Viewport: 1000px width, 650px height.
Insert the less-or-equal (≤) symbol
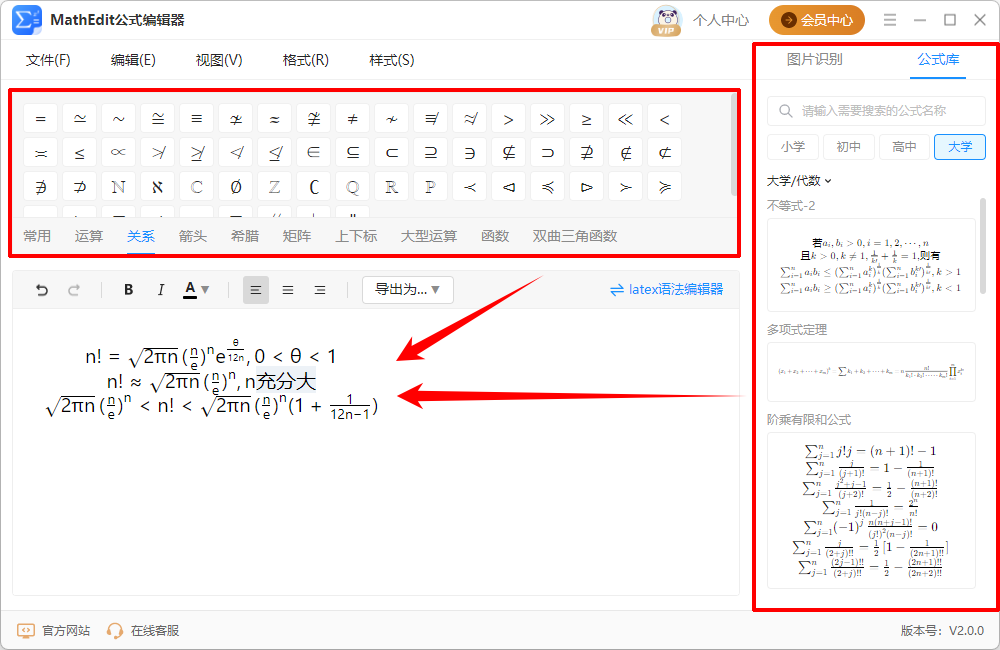(80, 153)
